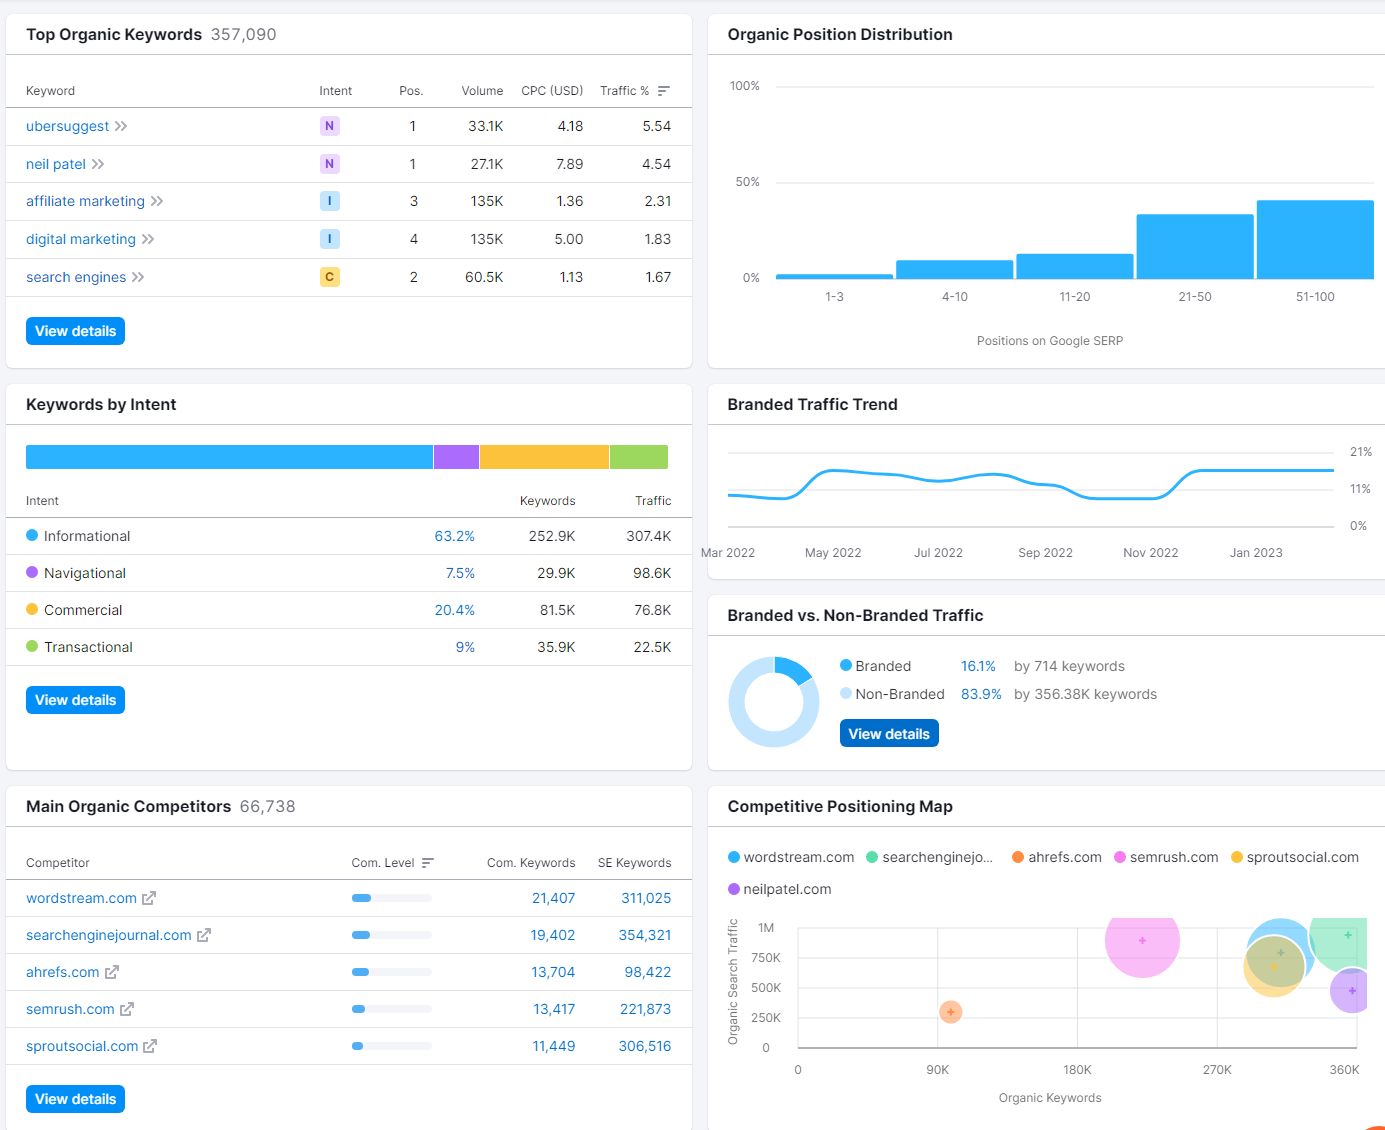Select the Branded vs. Non-Branded Traffic header

tap(854, 615)
